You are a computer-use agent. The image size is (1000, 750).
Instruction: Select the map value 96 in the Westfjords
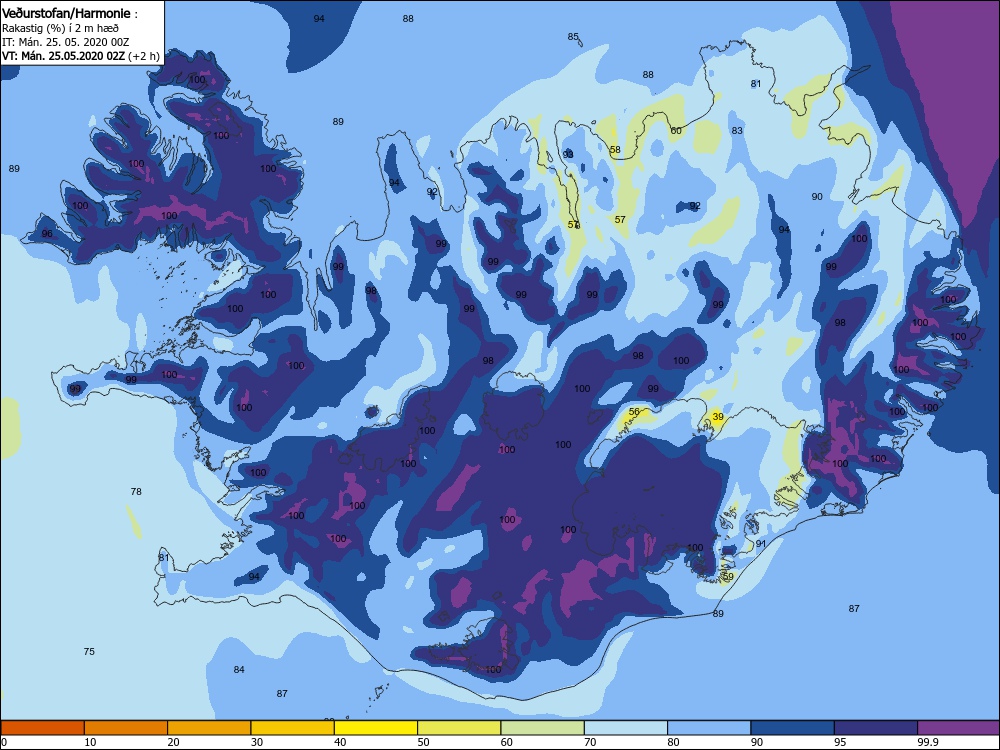47,233
